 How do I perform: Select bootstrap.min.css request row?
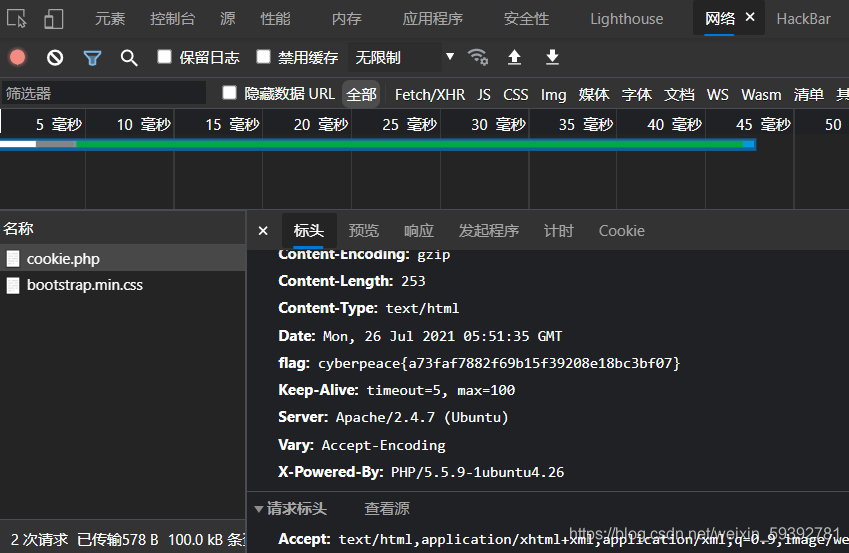click(x=123, y=285)
